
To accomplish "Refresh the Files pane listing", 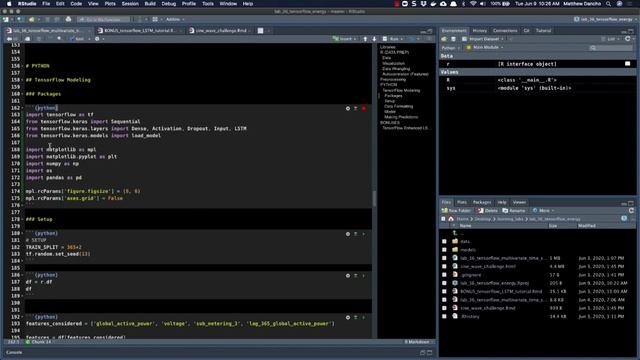I will point(631,211).
